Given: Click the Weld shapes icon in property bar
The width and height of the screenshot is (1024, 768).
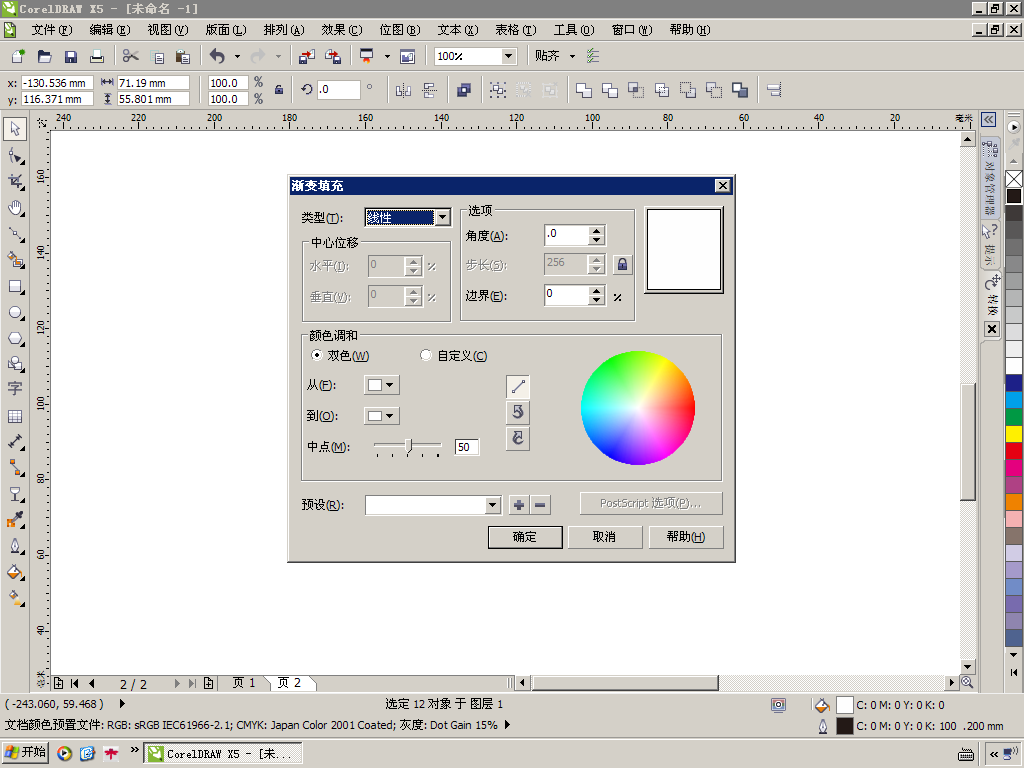Looking at the screenshot, I should (583, 90).
